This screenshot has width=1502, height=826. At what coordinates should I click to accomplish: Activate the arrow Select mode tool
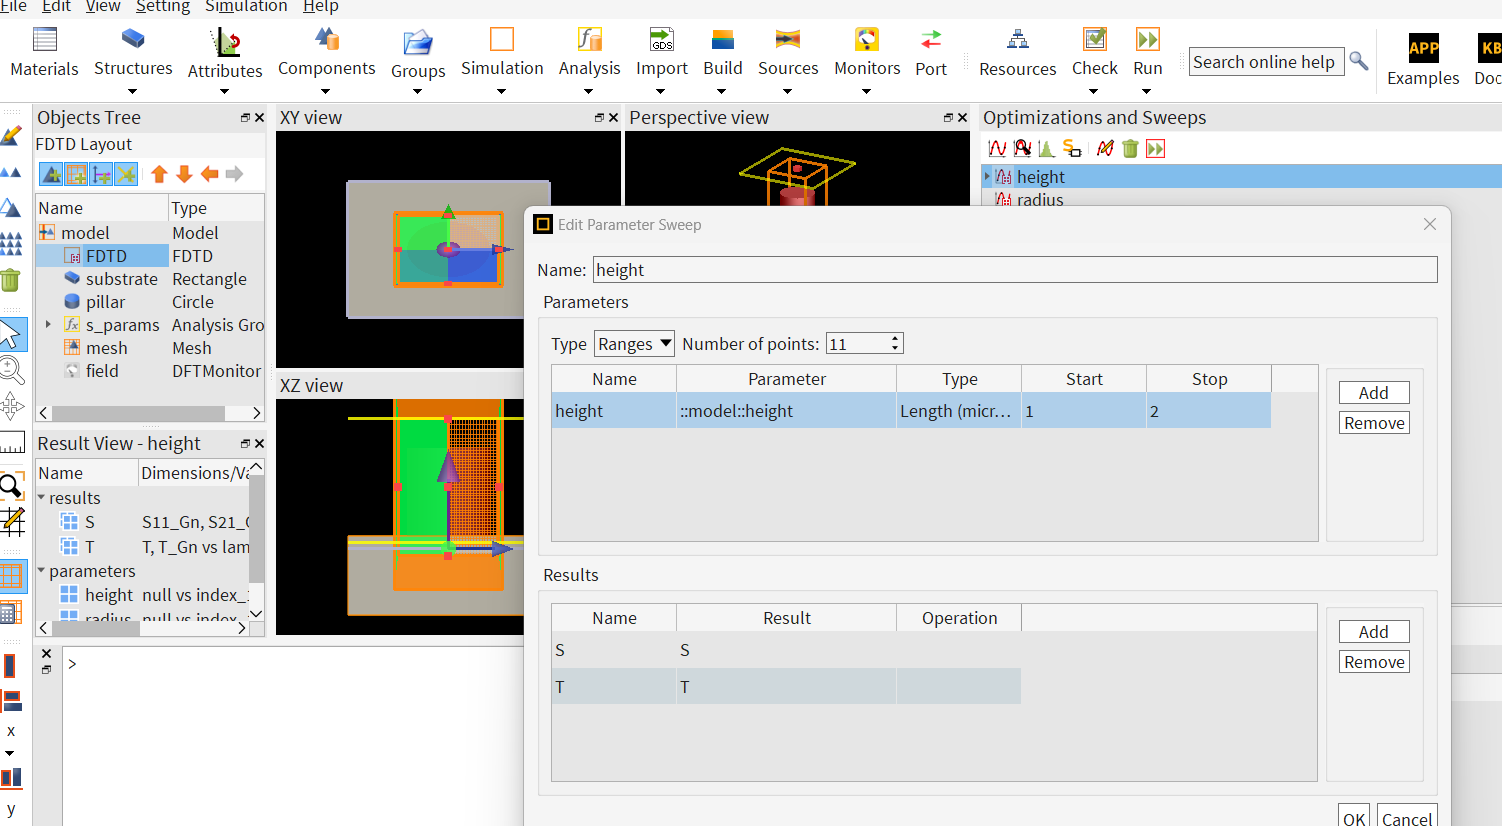click(x=11, y=334)
